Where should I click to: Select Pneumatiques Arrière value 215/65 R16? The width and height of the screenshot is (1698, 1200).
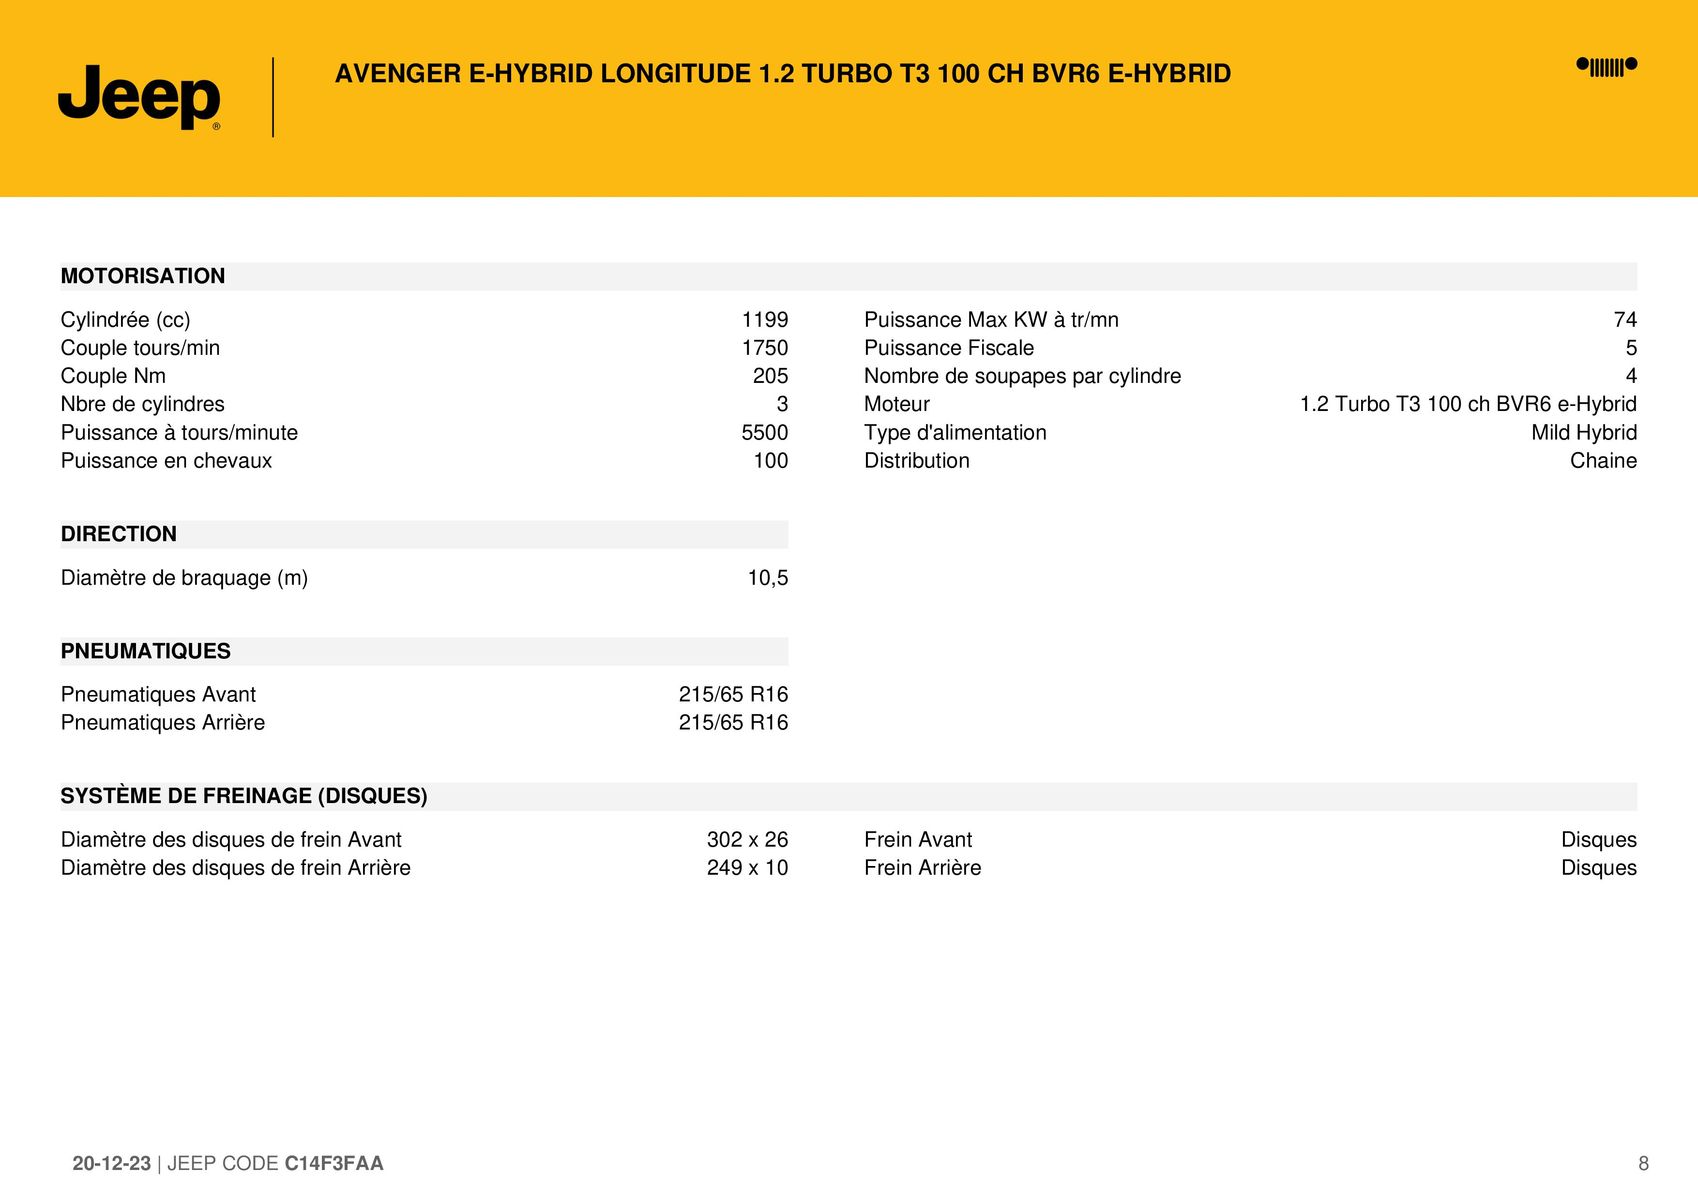(x=734, y=723)
